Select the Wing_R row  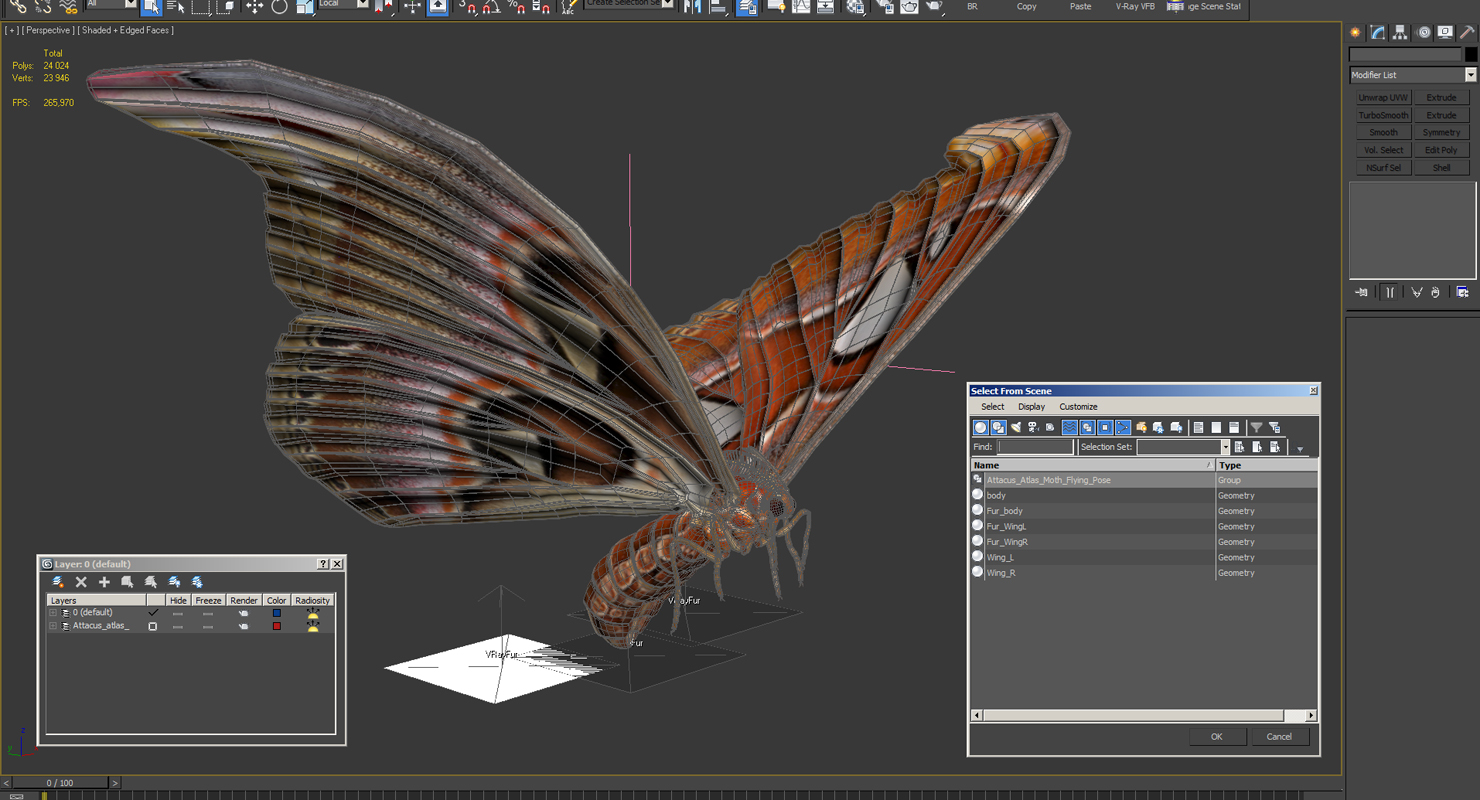pos(1144,573)
